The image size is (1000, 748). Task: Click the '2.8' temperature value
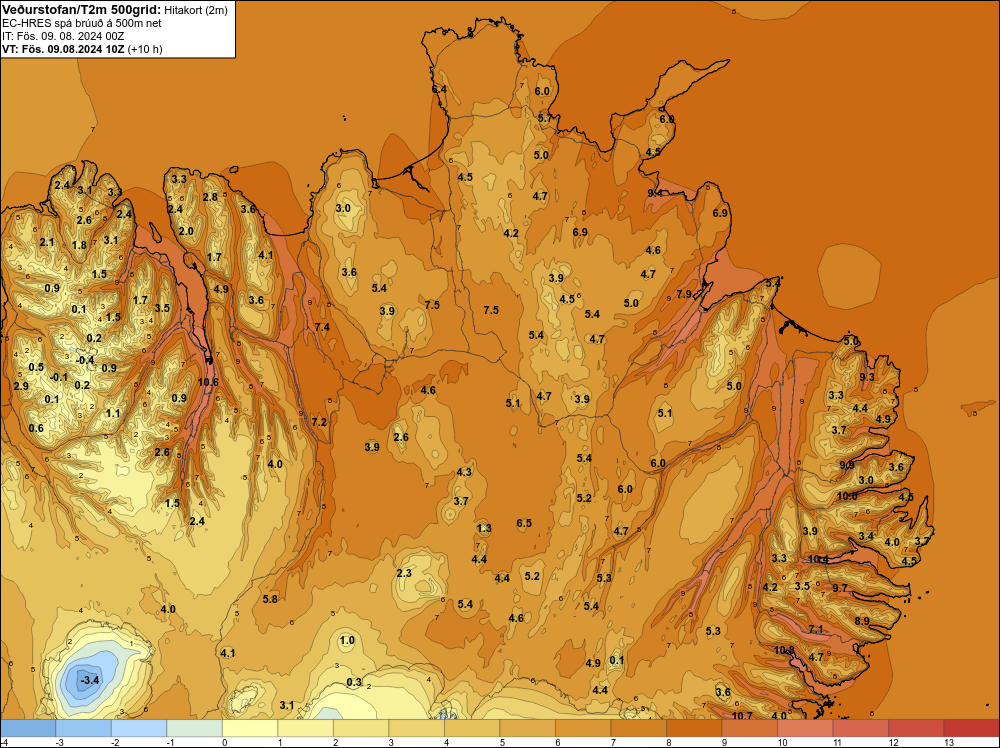[x=210, y=197]
